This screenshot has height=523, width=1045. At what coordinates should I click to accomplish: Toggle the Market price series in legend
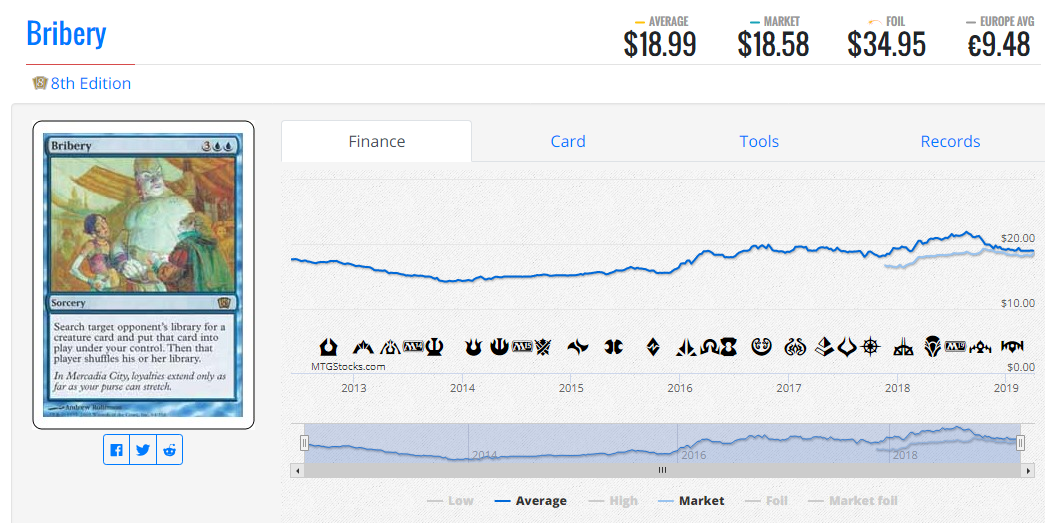[x=691, y=501]
